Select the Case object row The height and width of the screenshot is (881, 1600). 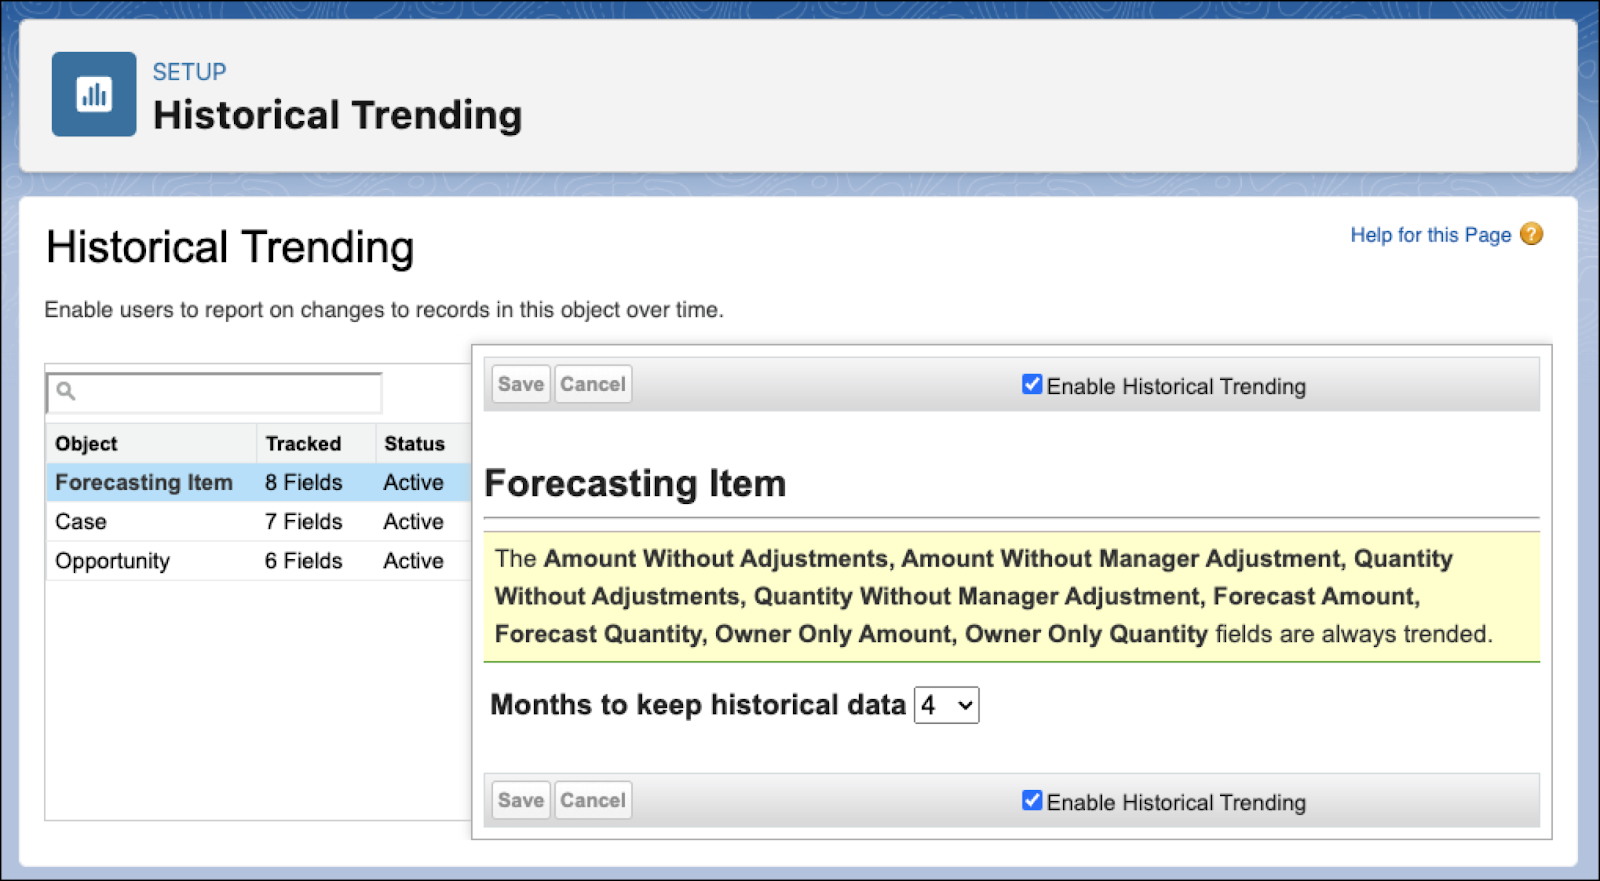point(258,521)
